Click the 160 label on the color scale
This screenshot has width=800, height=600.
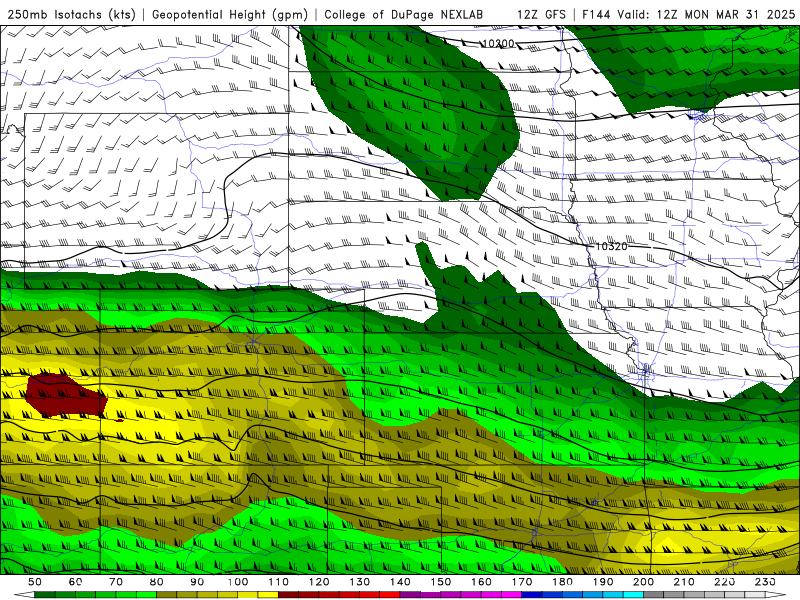pos(481,582)
